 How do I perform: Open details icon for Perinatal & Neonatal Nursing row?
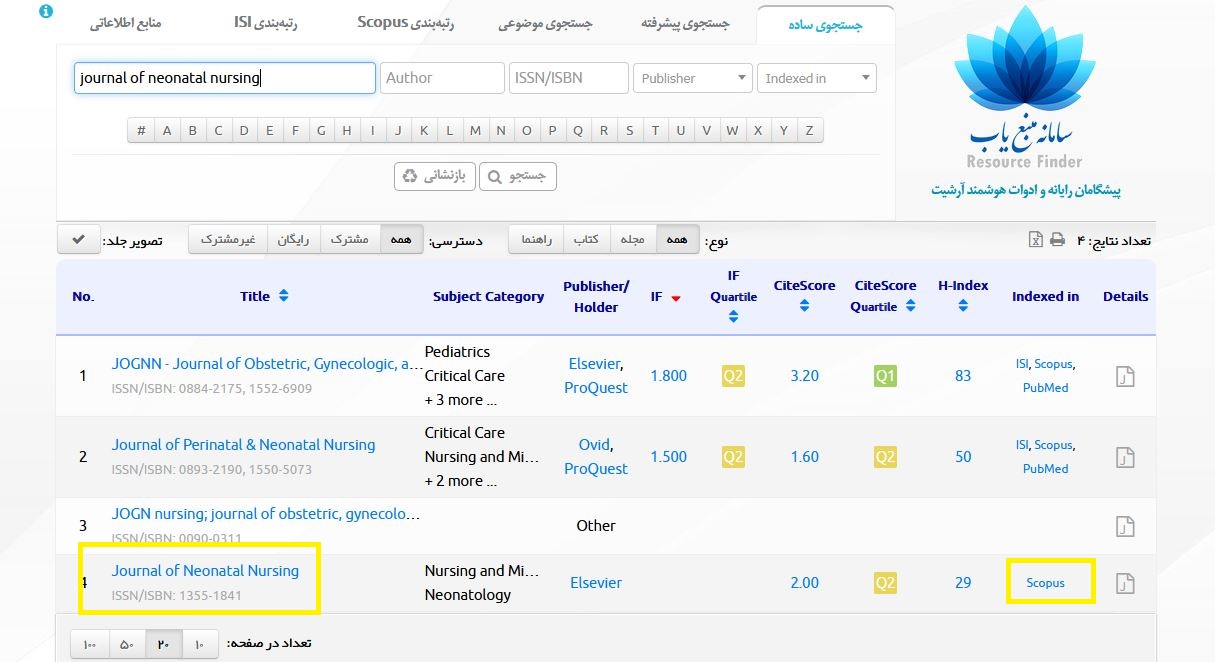click(1125, 458)
